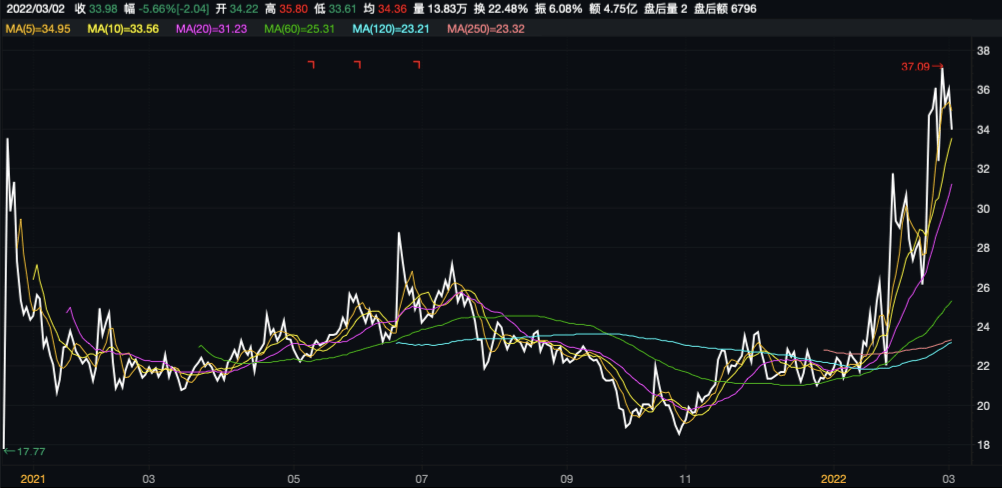Select the MA(120)=23.21 cyan indicator label
This screenshot has height=488, width=1002.
point(392,29)
